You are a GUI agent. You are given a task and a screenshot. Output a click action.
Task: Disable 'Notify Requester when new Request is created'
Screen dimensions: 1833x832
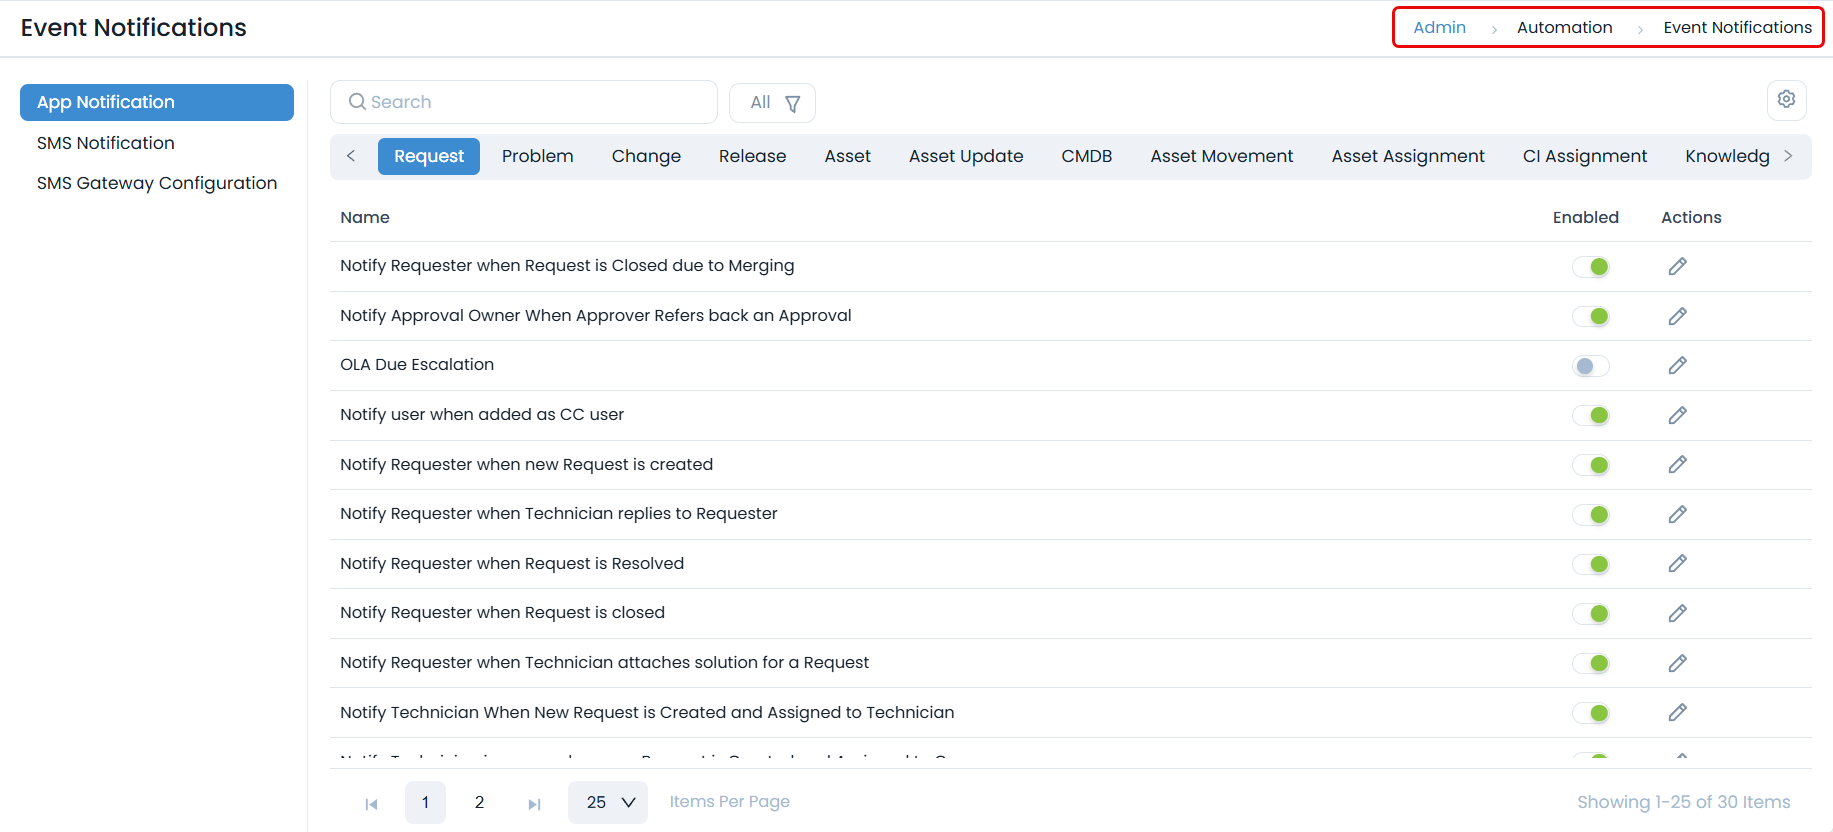(x=1591, y=465)
